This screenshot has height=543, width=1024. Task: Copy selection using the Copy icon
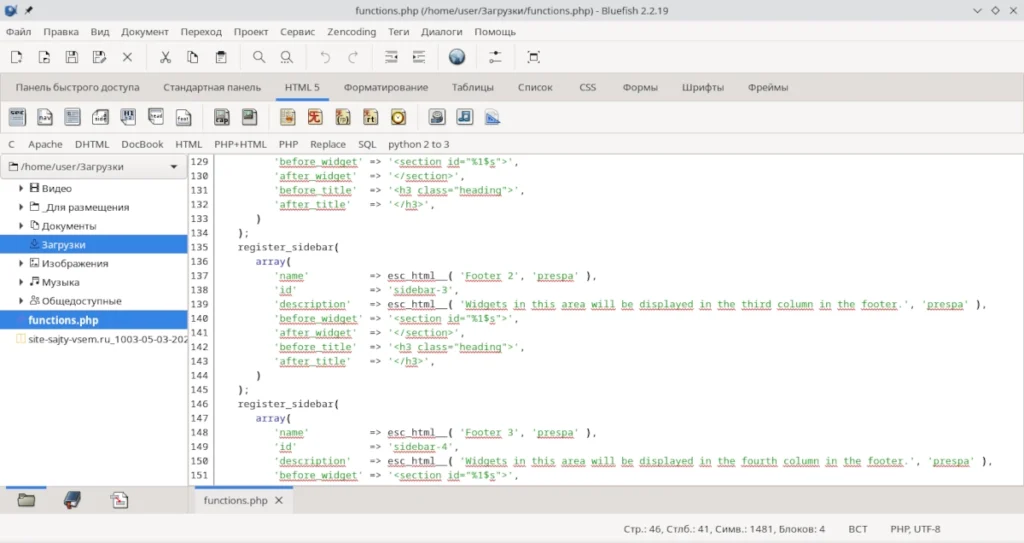click(x=193, y=58)
